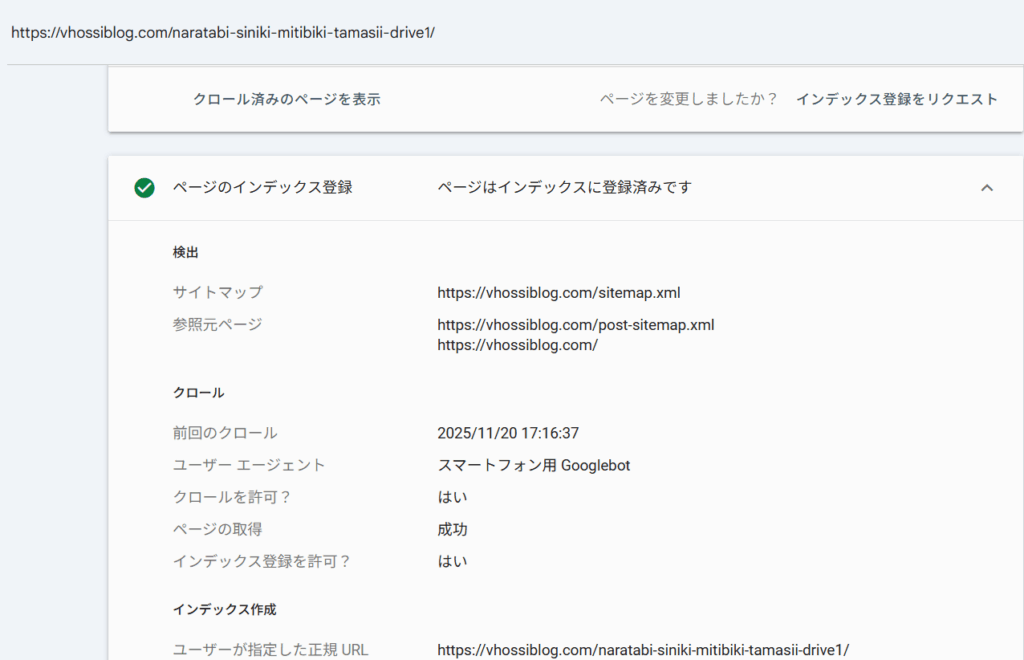Open クロール済みのページを表示 view
This screenshot has width=1024, height=660.
(x=289, y=99)
